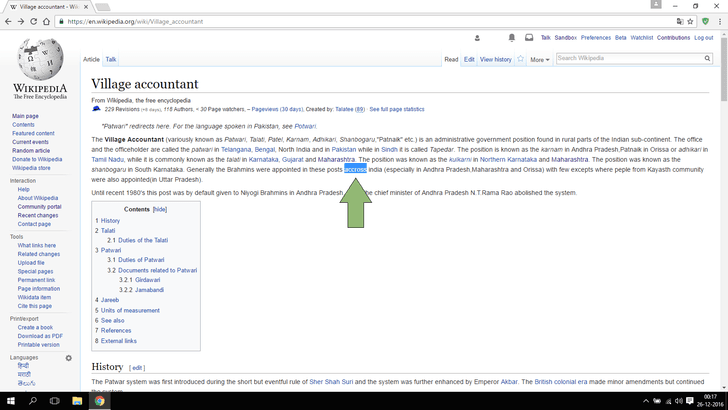Open the Windows Start button
The height and width of the screenshot is (410, 728).
pos(10,401)
